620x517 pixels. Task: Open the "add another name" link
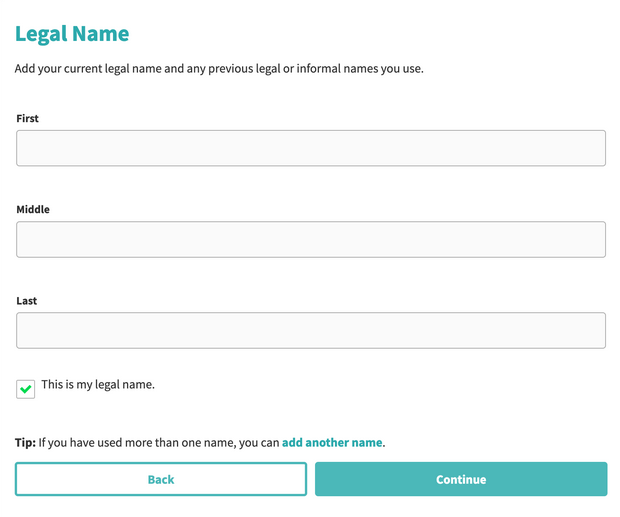[x=332, y=442]
